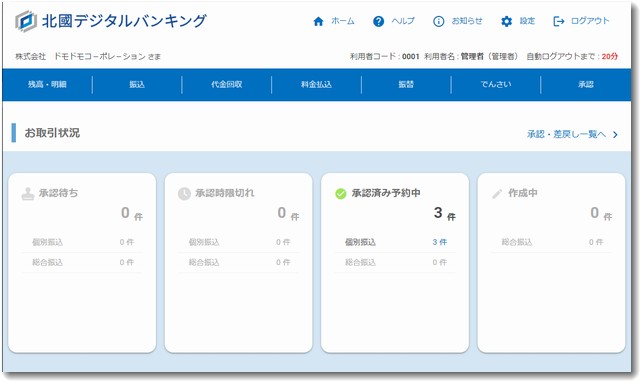Click the 承認待ち stamp icon
This screenshot has width=640, height=381.
coord(27,194)
